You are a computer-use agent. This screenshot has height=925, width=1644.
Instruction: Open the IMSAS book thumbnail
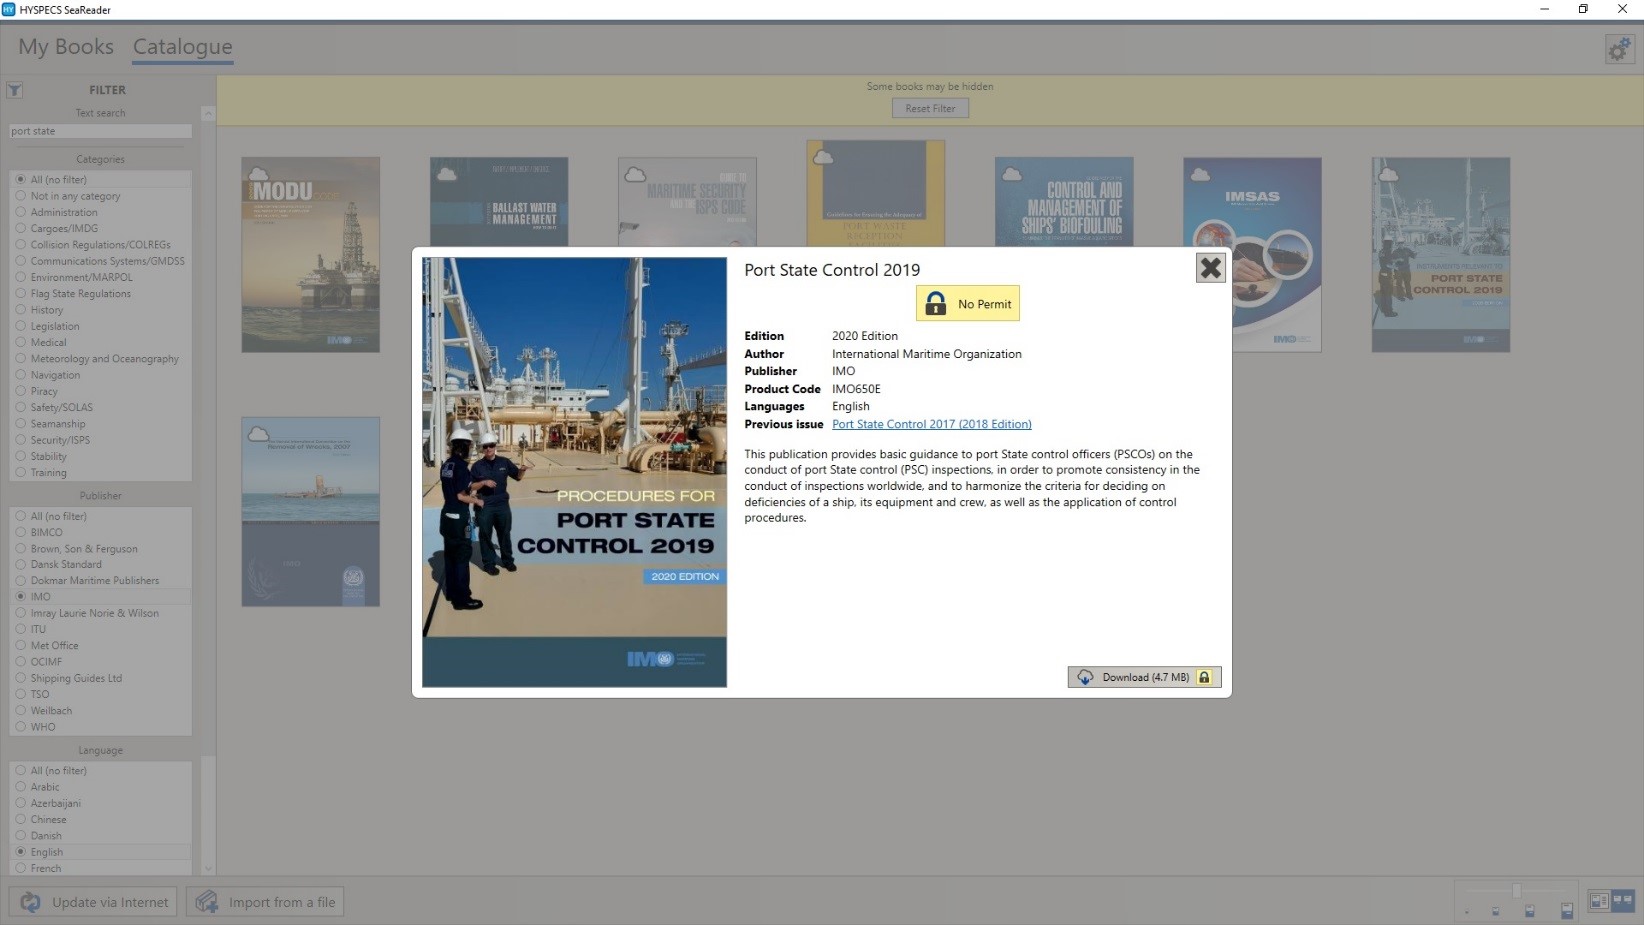pyautogui.click(x=1252, y=254)
